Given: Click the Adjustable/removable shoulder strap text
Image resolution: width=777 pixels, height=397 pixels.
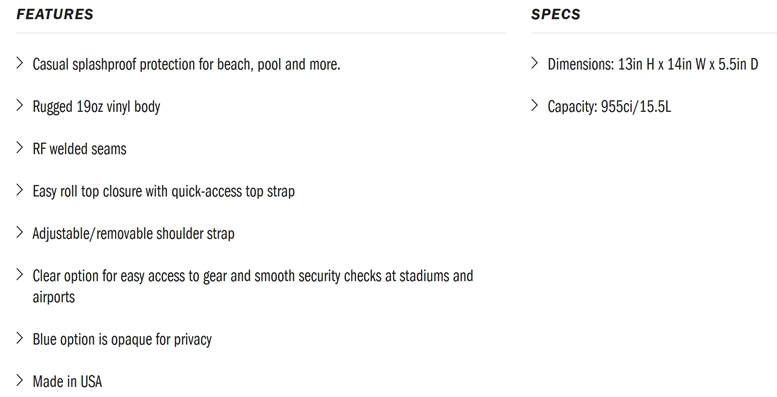Looking at the screenshot, I should point(134,233).
